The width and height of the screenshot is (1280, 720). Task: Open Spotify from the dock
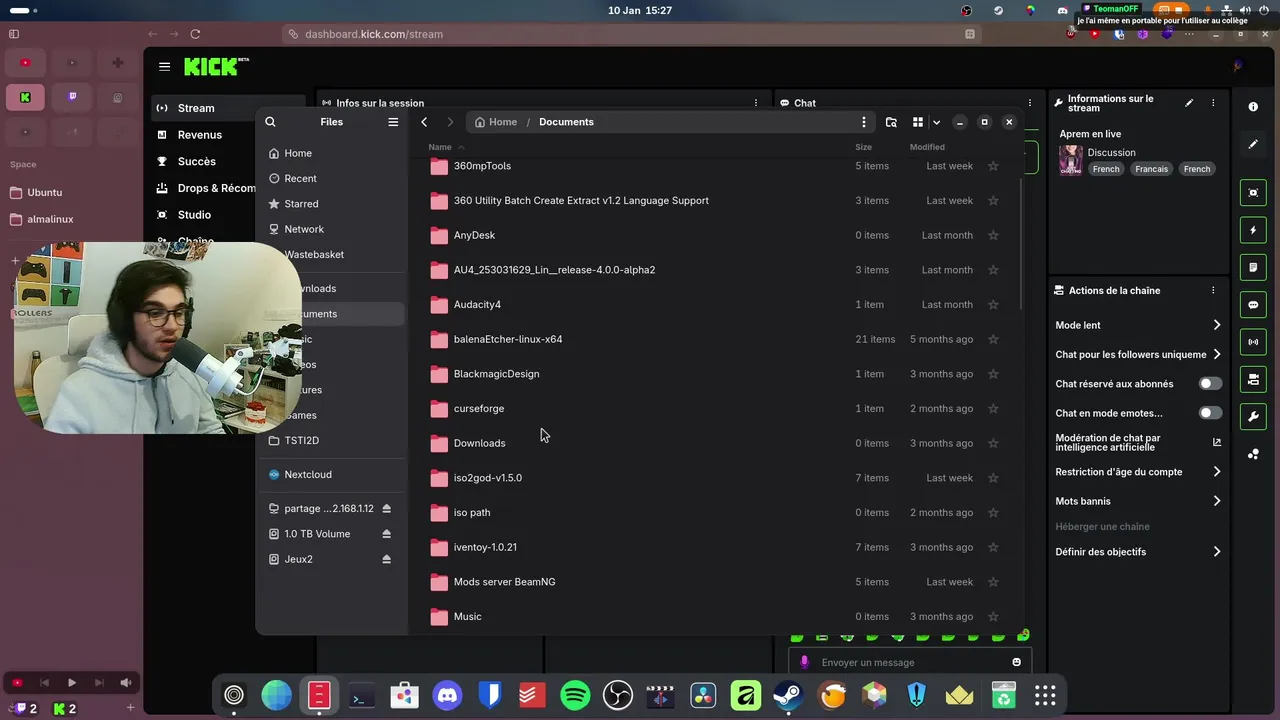point(575,695)
